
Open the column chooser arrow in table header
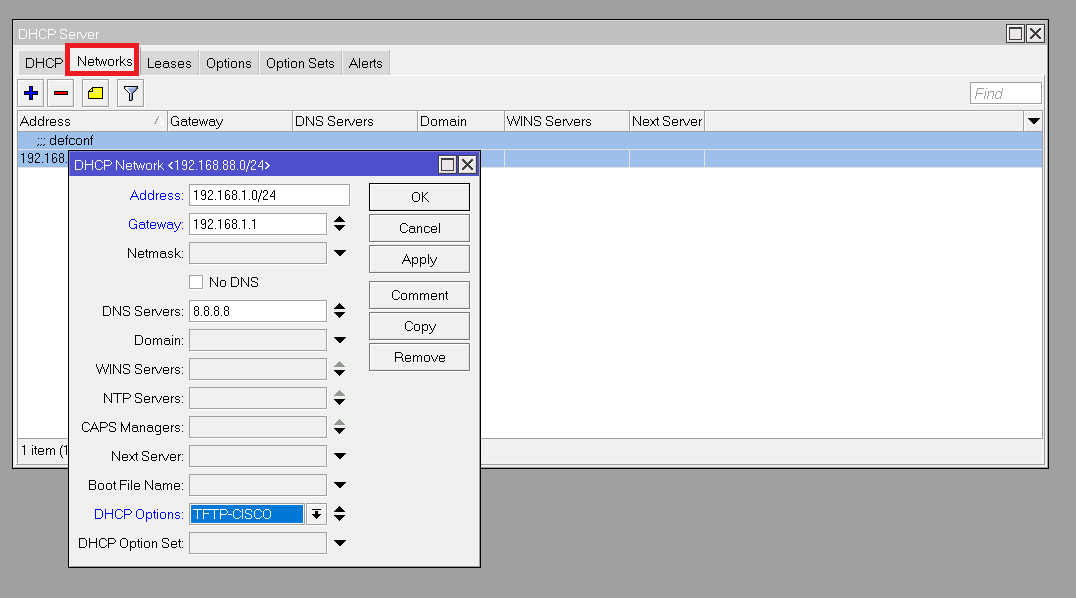click(1034, 121)
